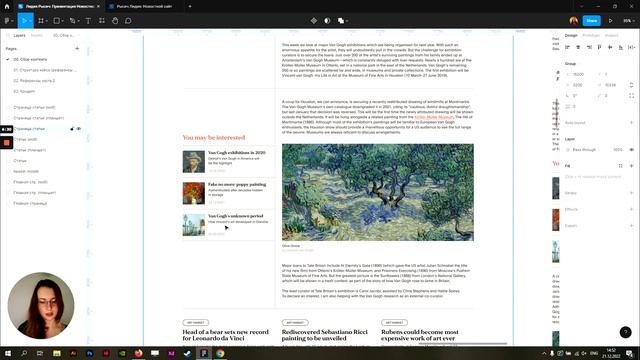
Task: Select the page '03. Концепт'
Action: pos(24,91)
